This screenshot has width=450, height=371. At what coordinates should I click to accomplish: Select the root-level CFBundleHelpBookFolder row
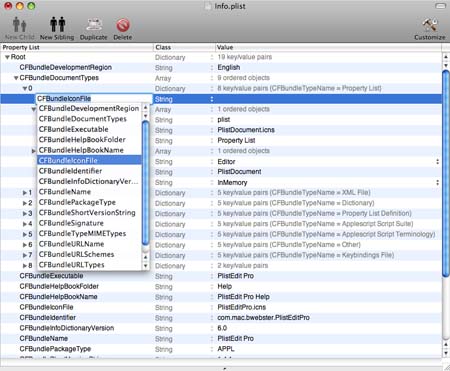(221, 286)
